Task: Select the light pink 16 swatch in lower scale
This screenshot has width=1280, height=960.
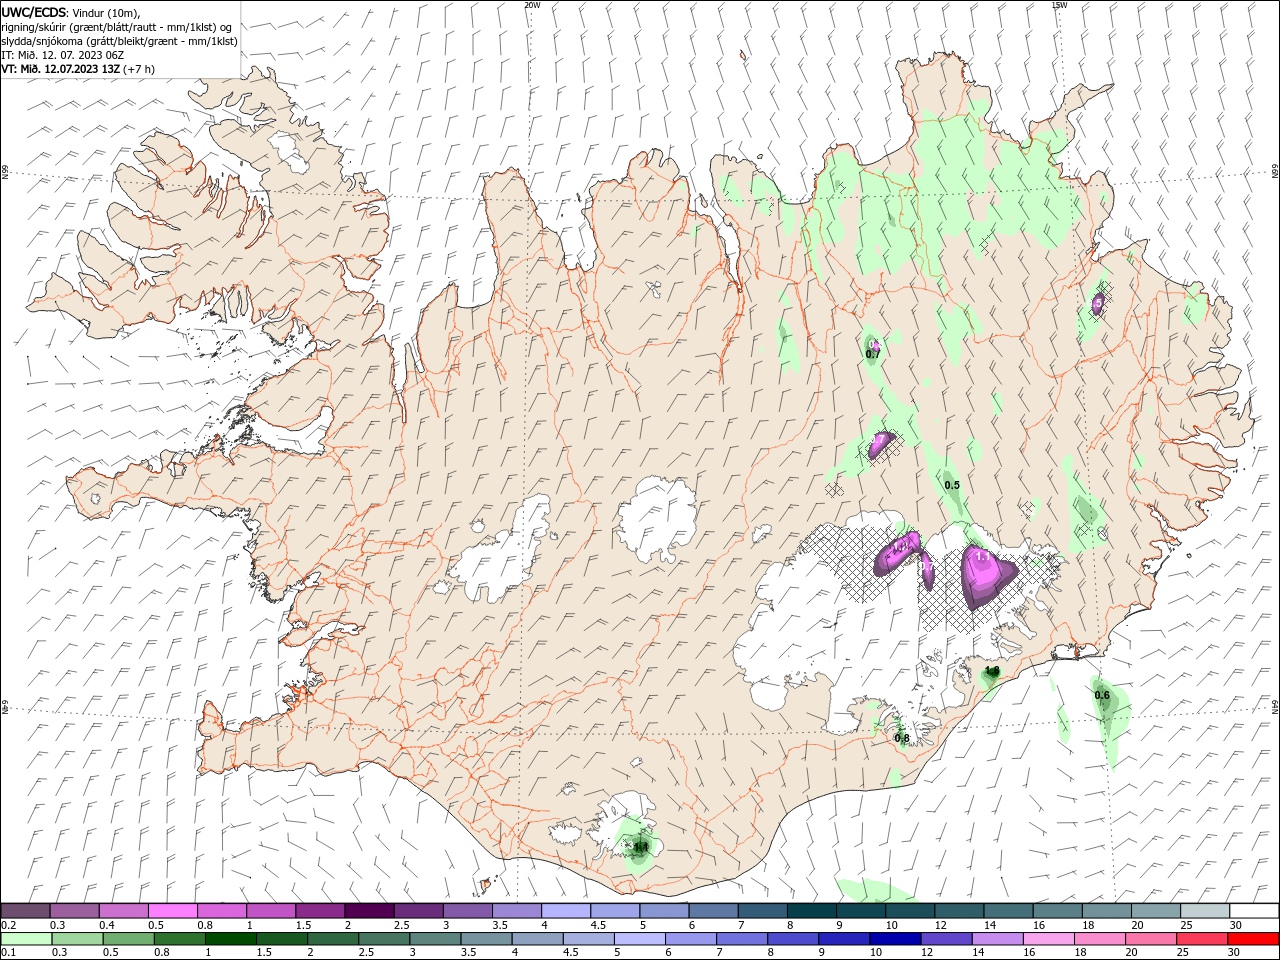Action: 1048,939
